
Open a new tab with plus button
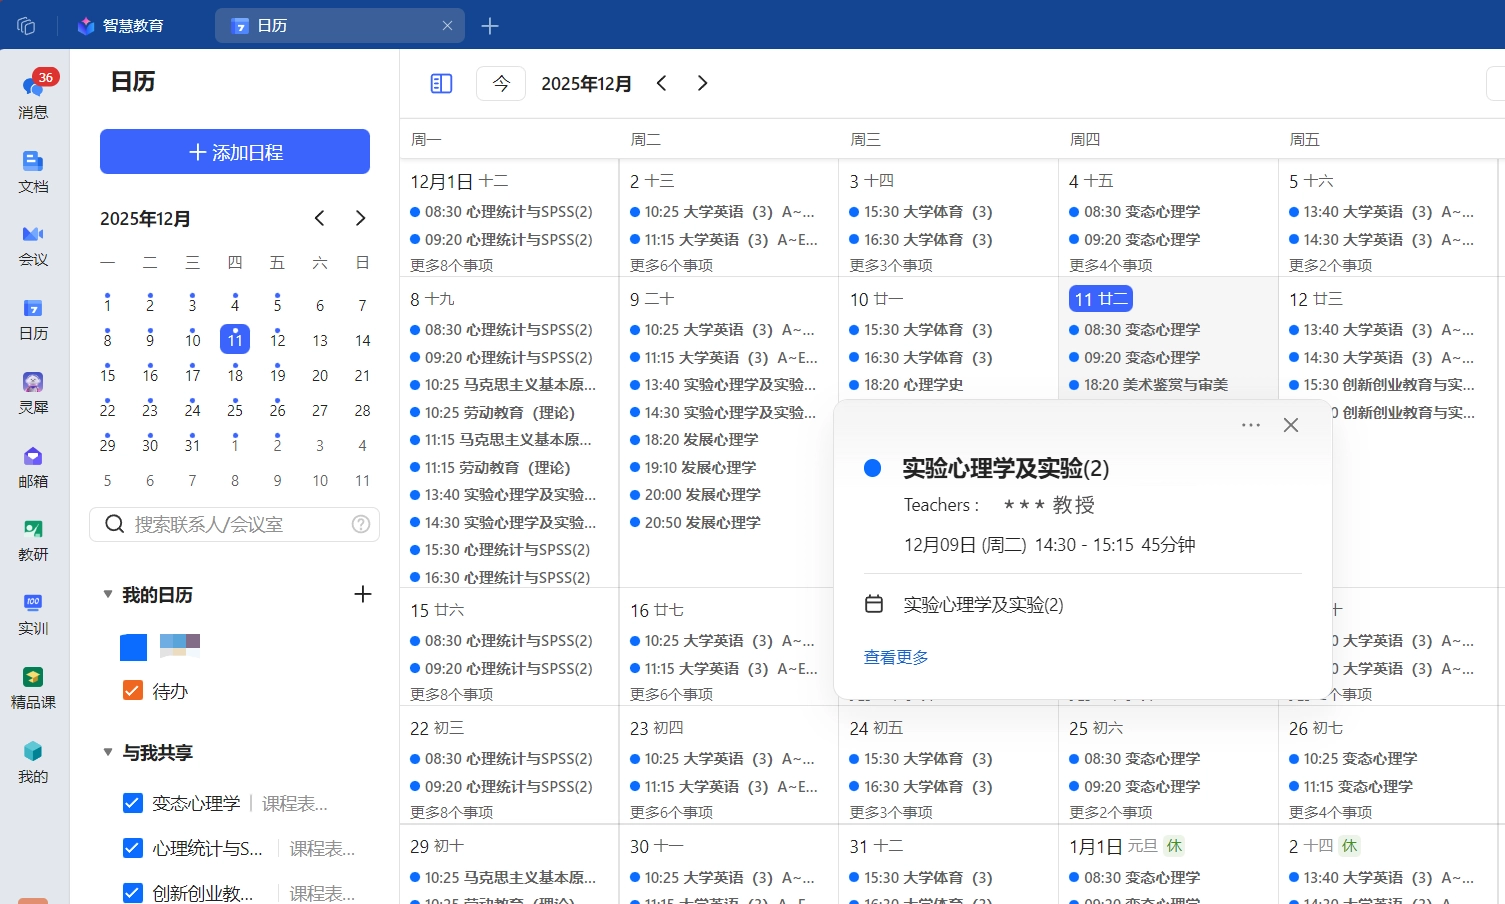(490, 26)
